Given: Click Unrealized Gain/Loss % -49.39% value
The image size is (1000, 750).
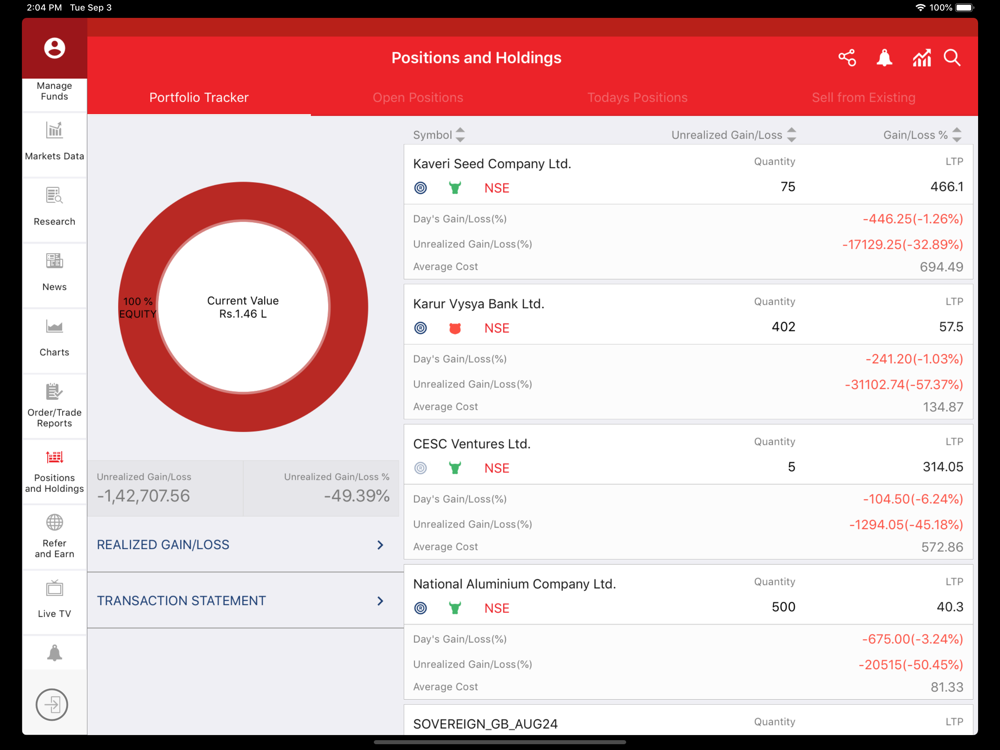Looking at the screenshot, I should click(357, 496).
